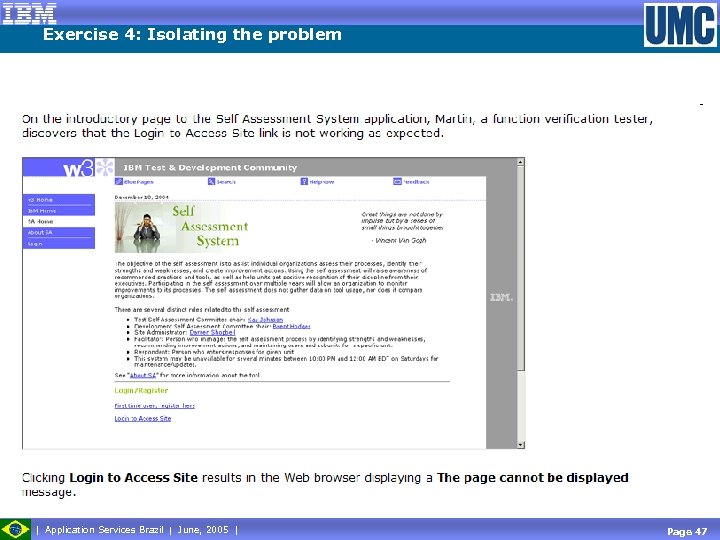Click the scrollbar up arrow of the web page
The height and width of the screenshot is (540, 720).
(520, 162)
